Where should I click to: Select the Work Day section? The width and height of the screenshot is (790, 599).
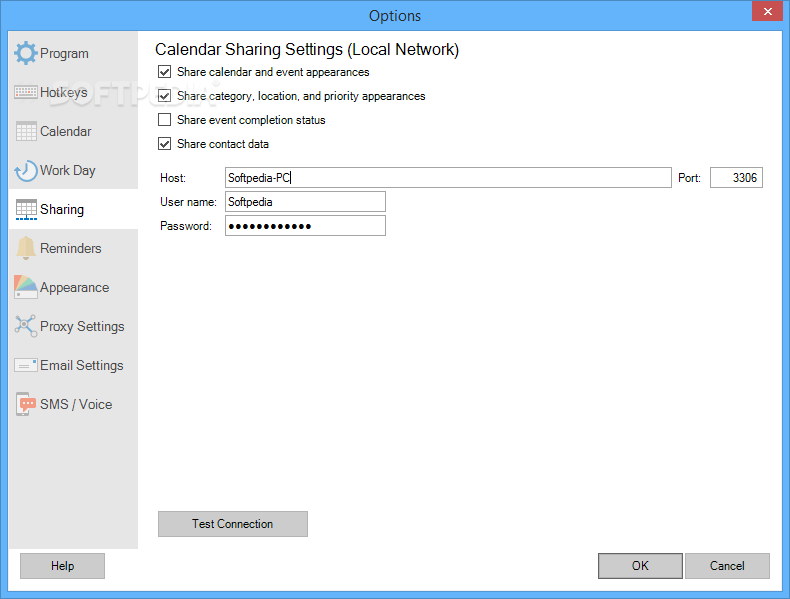point(68,170)
